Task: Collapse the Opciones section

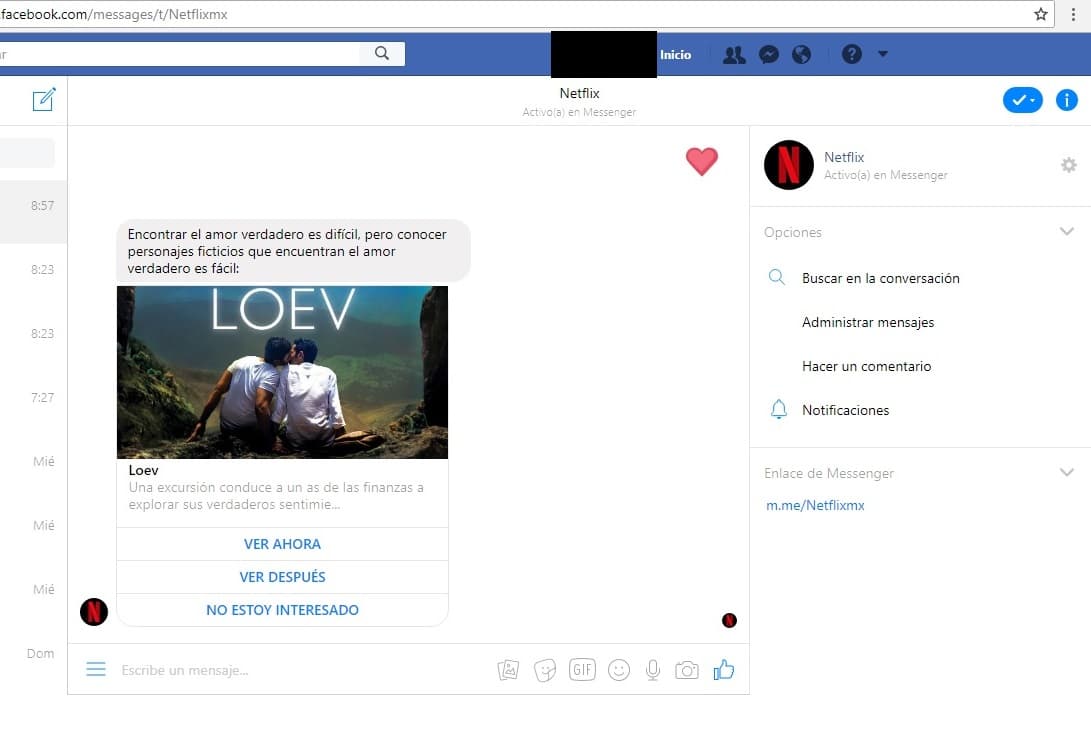Action: [x=1066, y=232]
